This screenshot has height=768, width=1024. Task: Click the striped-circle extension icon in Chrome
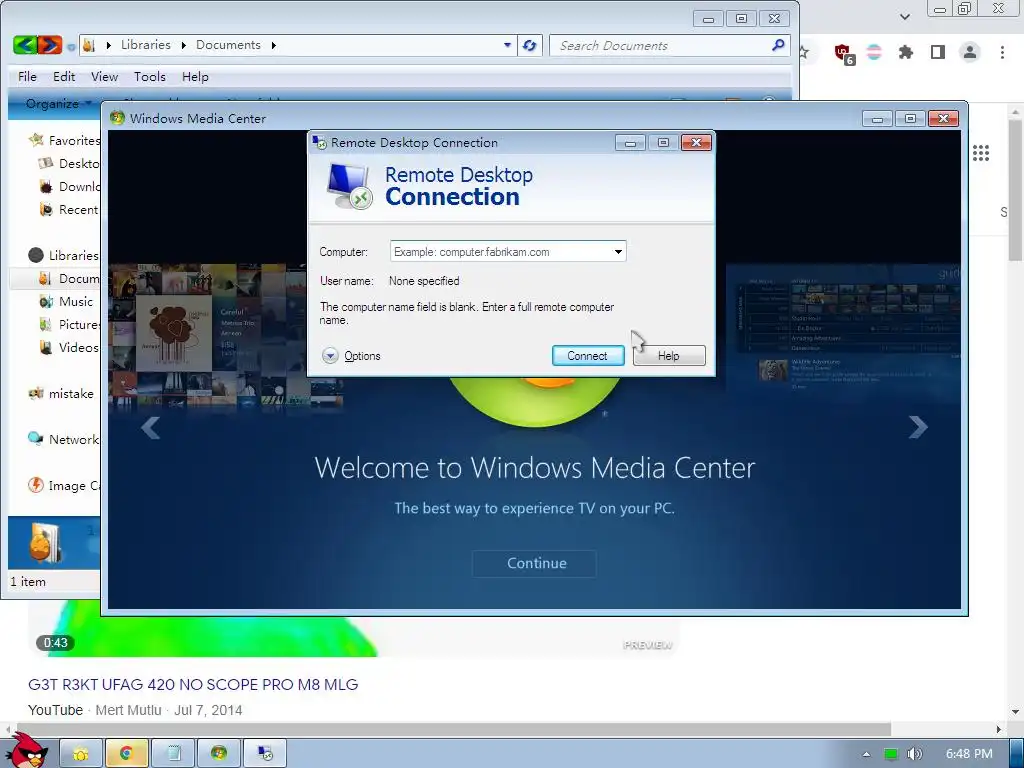pyautogui.click(x=874, y=52)
